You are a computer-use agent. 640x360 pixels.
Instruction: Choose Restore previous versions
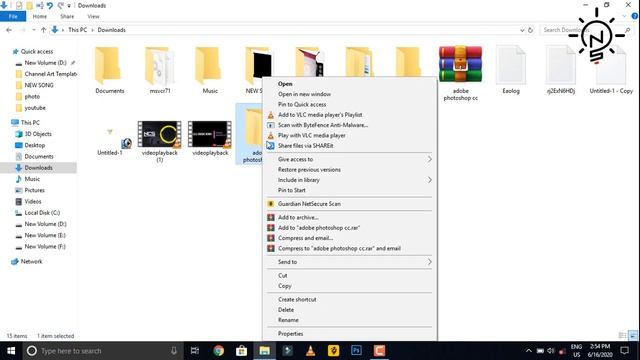pos(309,169)
